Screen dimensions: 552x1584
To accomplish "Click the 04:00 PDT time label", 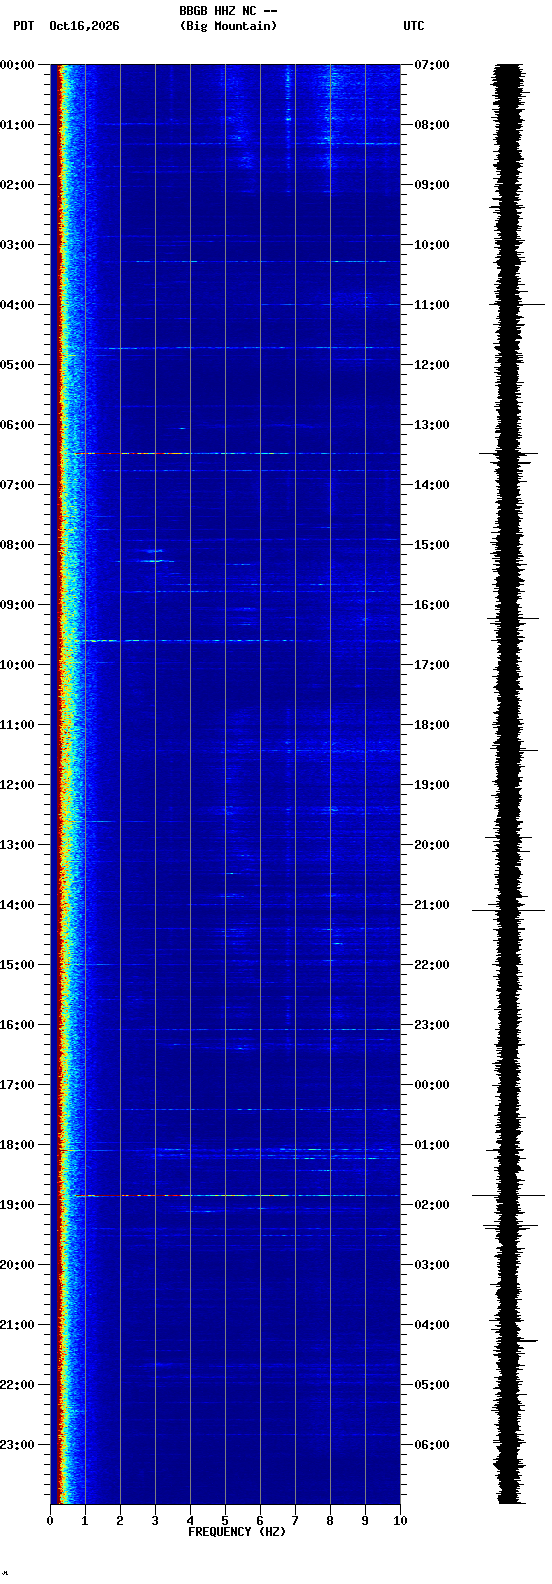I will point(17,305).
